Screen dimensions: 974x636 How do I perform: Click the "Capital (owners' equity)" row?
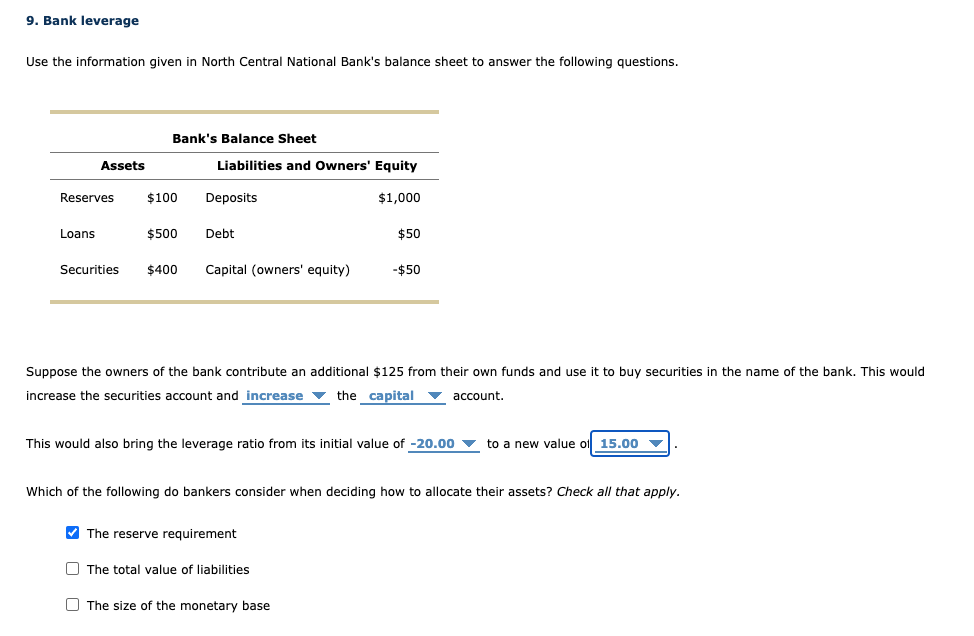point(277,269)
